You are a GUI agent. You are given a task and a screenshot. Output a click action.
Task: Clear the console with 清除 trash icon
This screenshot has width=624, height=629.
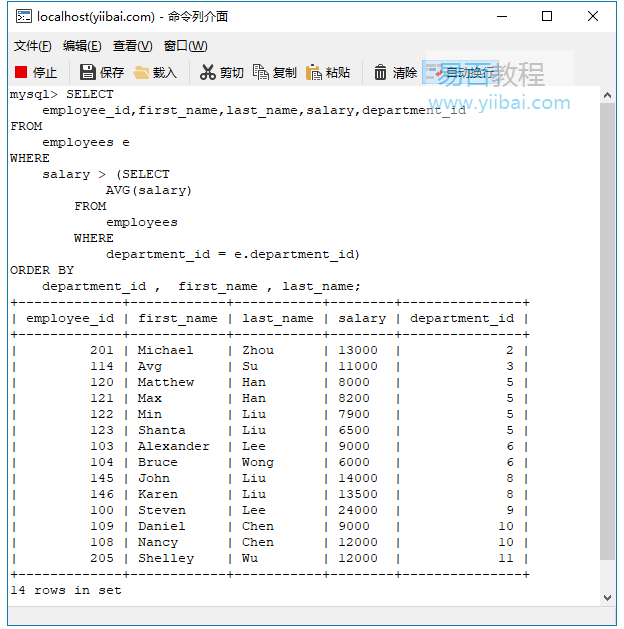click(x=394, y=72)
